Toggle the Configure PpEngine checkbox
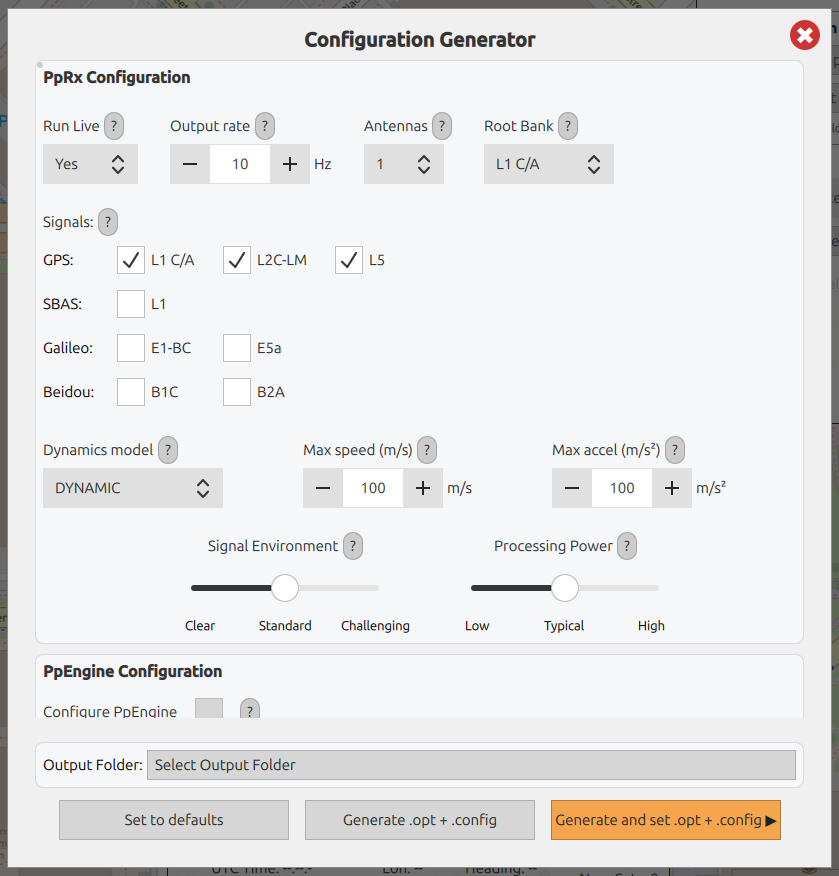The width and height of the screenshot is (839, 876). (209, 708)
